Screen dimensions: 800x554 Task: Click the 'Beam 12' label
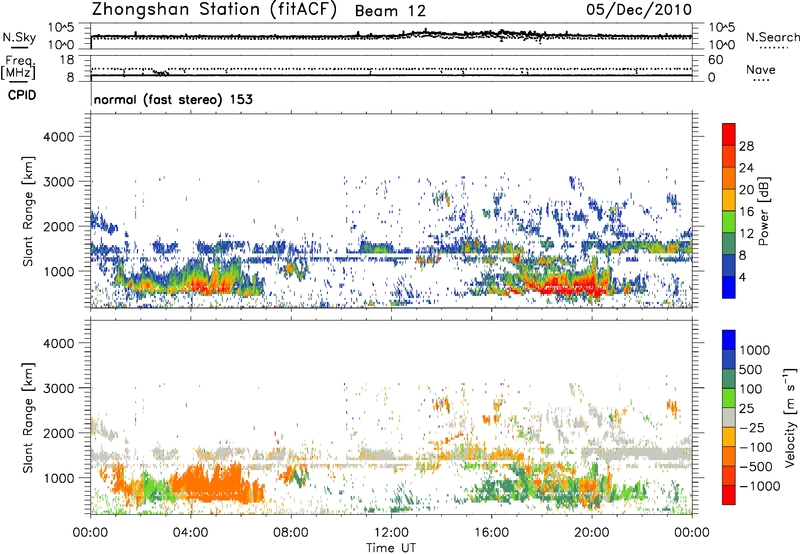click(390, 11)
